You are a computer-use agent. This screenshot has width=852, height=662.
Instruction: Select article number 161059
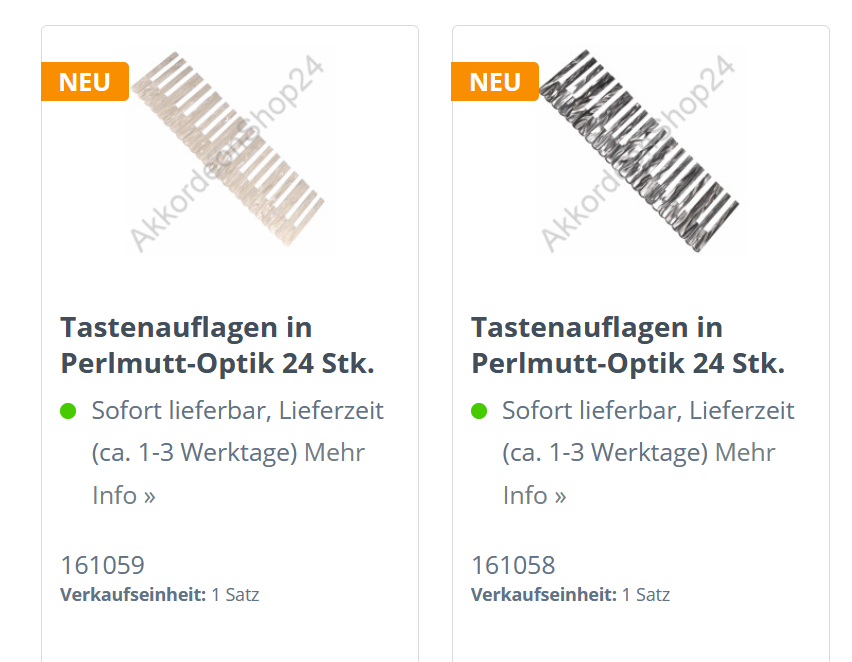[x=103, y=565]
